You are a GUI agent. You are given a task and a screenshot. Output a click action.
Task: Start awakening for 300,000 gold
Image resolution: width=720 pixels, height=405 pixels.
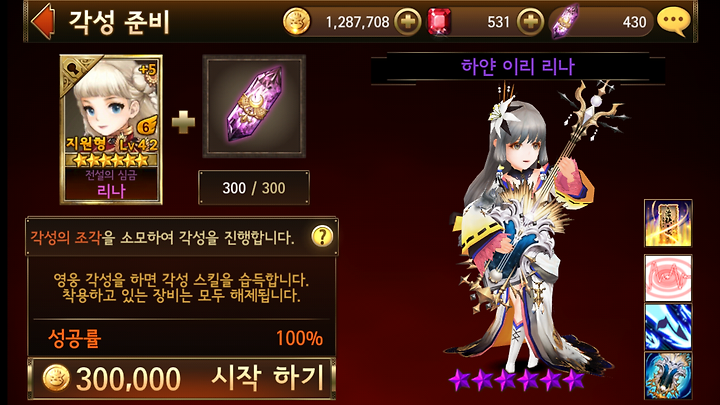tap(182, 378)
